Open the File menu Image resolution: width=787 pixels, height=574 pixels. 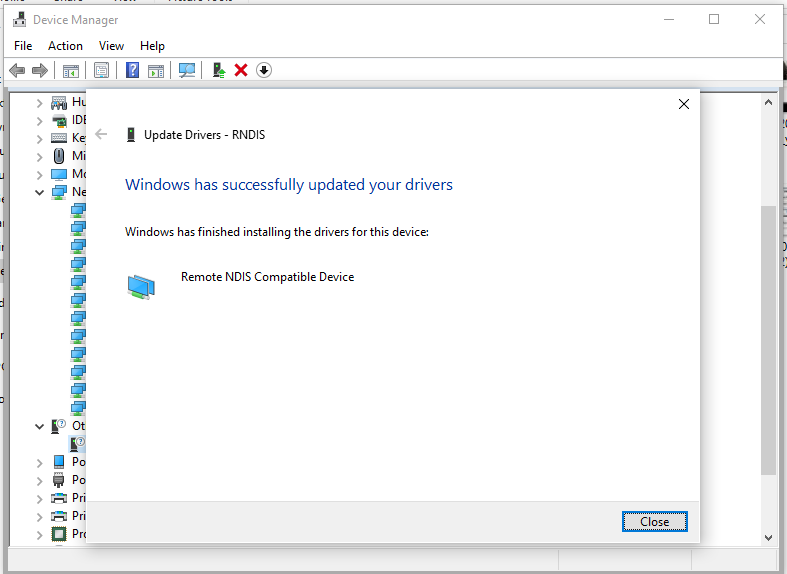click(x=23, y=46)
